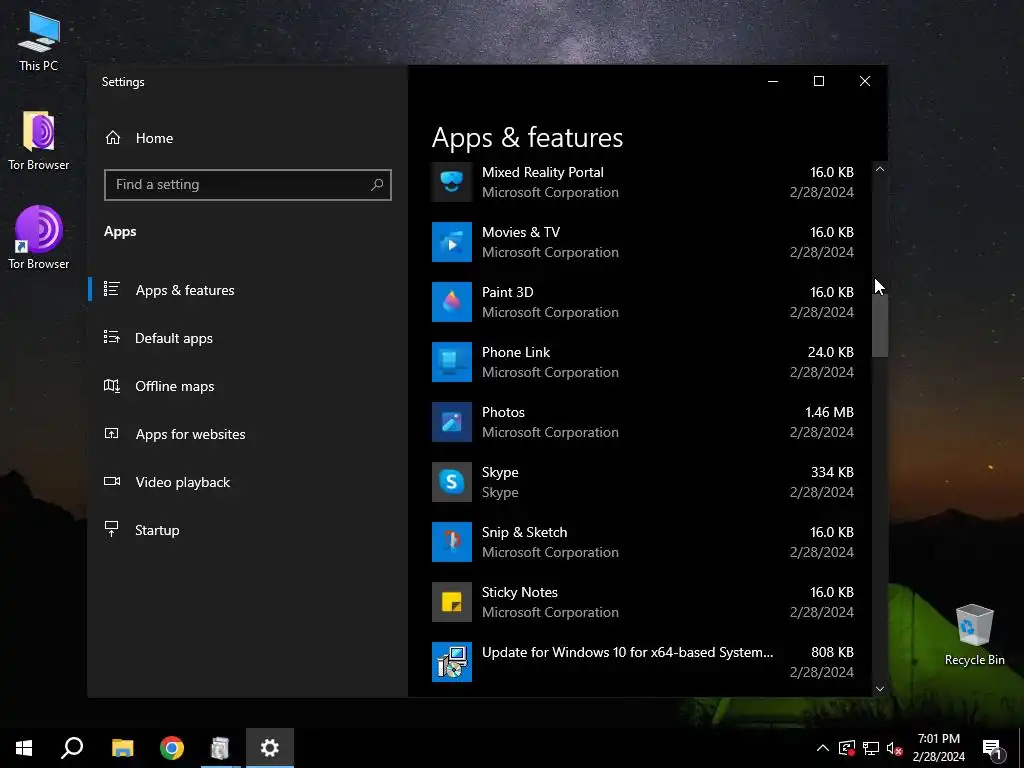Click the Phone Link app icon

pos(451,362)
